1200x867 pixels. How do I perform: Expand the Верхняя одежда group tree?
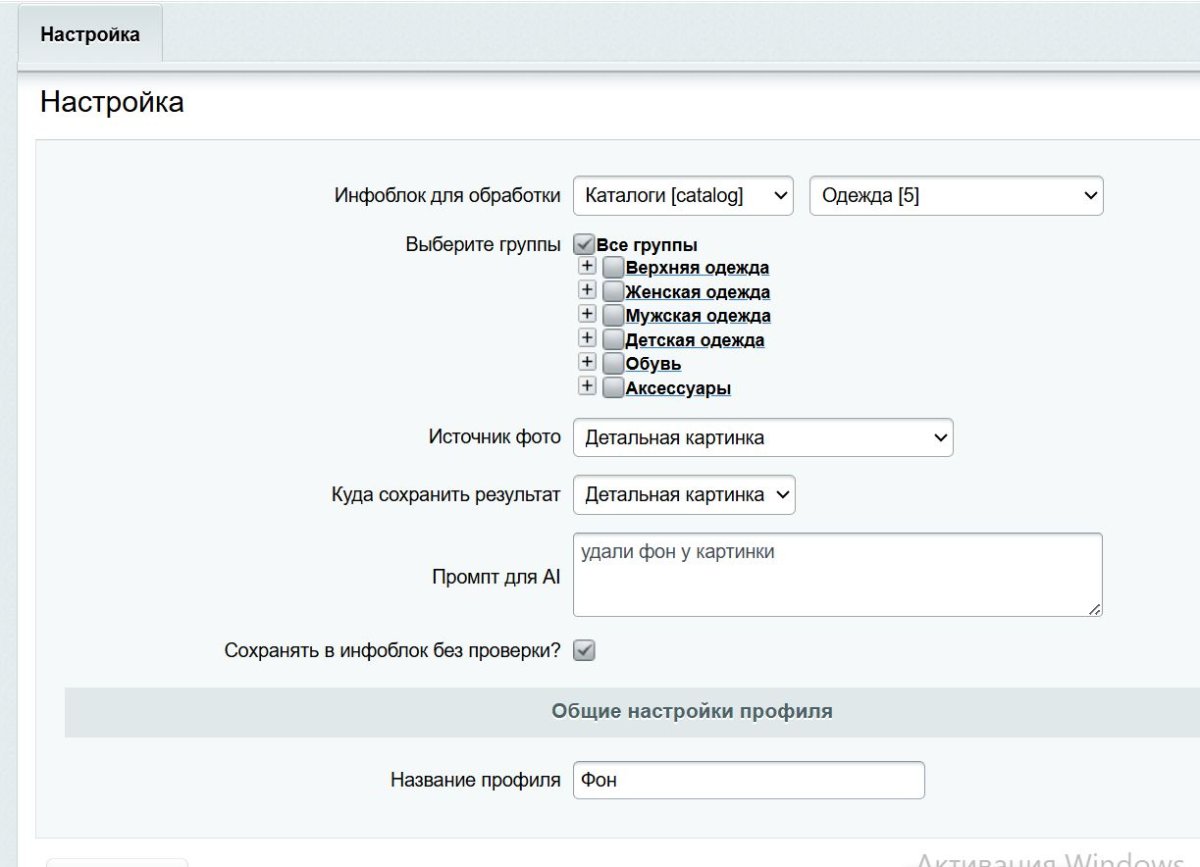pos(588,268)
